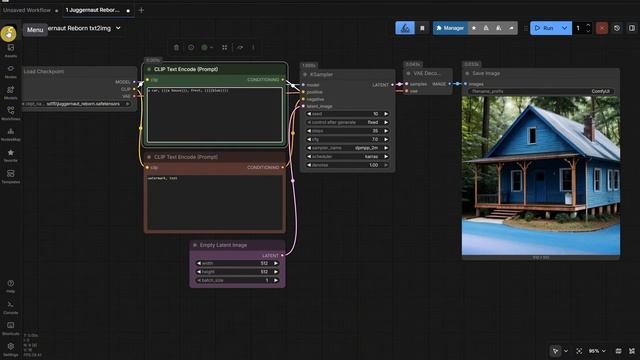This screenshot has width=640, height=360.
Task: Toggle minimap icon in bottom bar
Action: pyautogui.click(x=619, y=351)
